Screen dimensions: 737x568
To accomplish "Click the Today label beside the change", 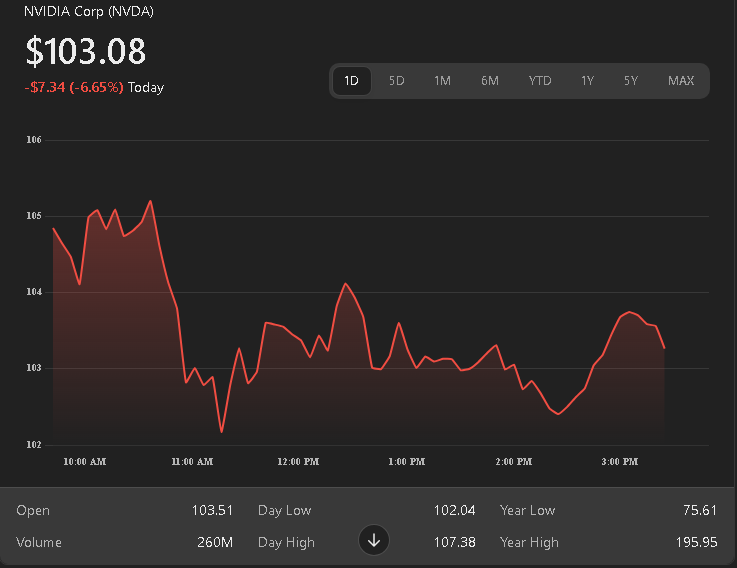I will tap(146, 87).
